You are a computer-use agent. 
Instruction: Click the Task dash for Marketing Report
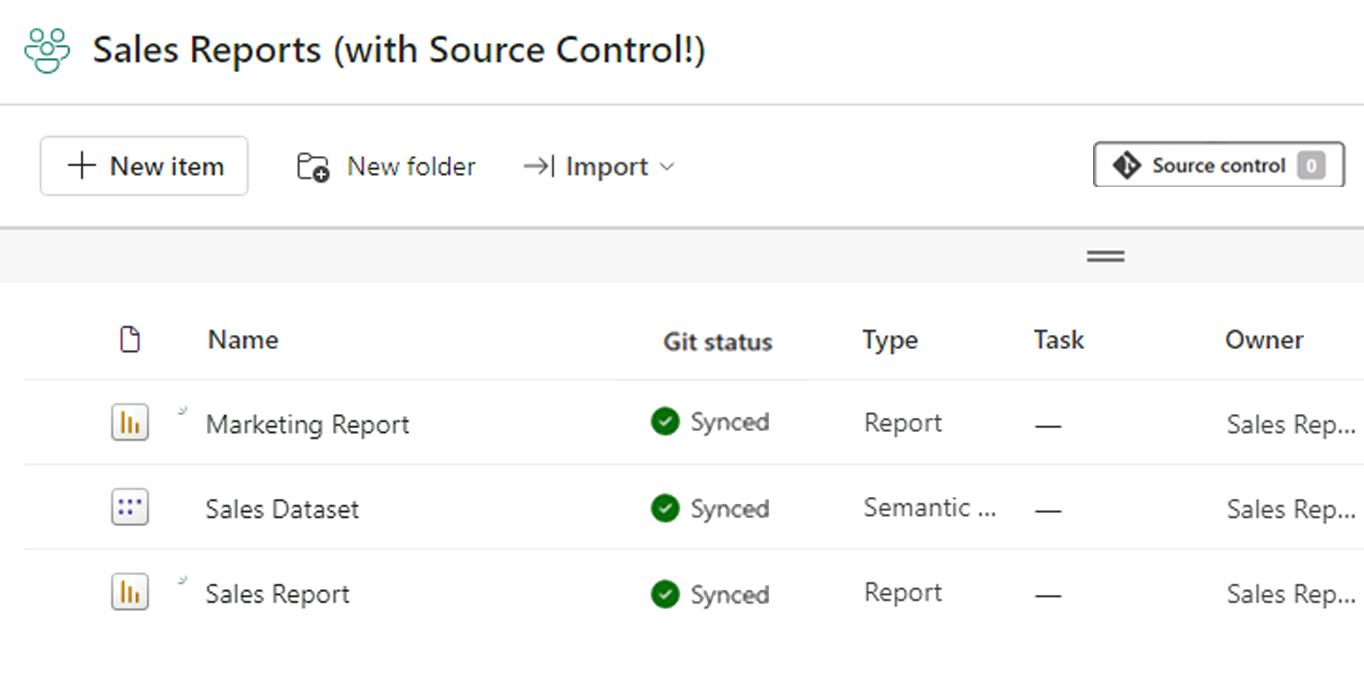pos(1048,426)
